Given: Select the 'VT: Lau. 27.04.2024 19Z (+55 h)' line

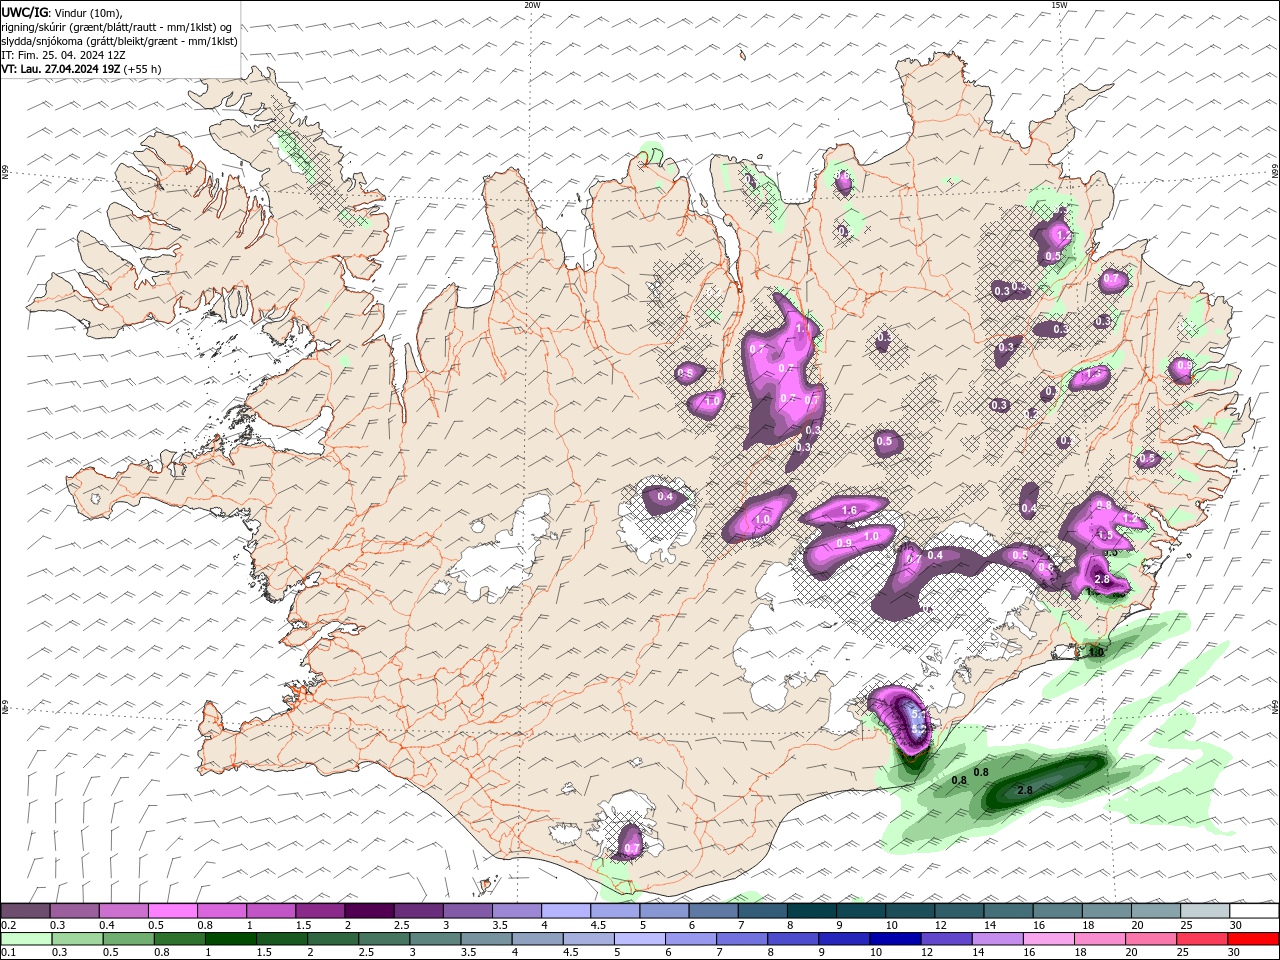Looking at the screenshot, I should coord(81,69).
